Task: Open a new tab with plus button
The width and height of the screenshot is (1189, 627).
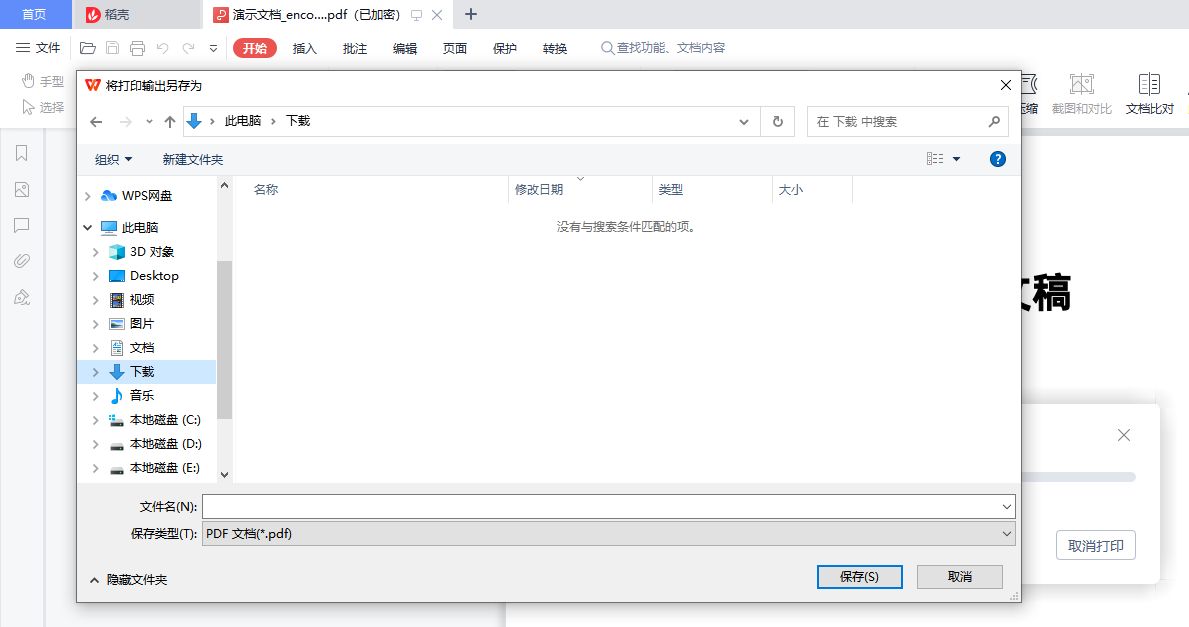Action: [471, 14]
